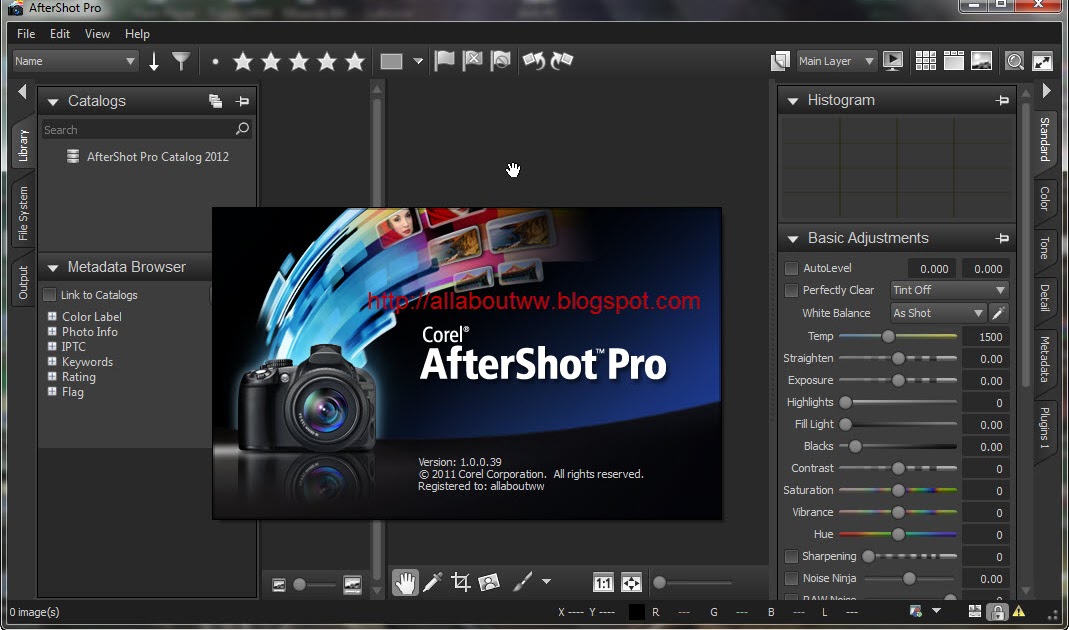Toggle the lock icon in status bar
The height and width of the screenshot is (630, 1069).
997,612
